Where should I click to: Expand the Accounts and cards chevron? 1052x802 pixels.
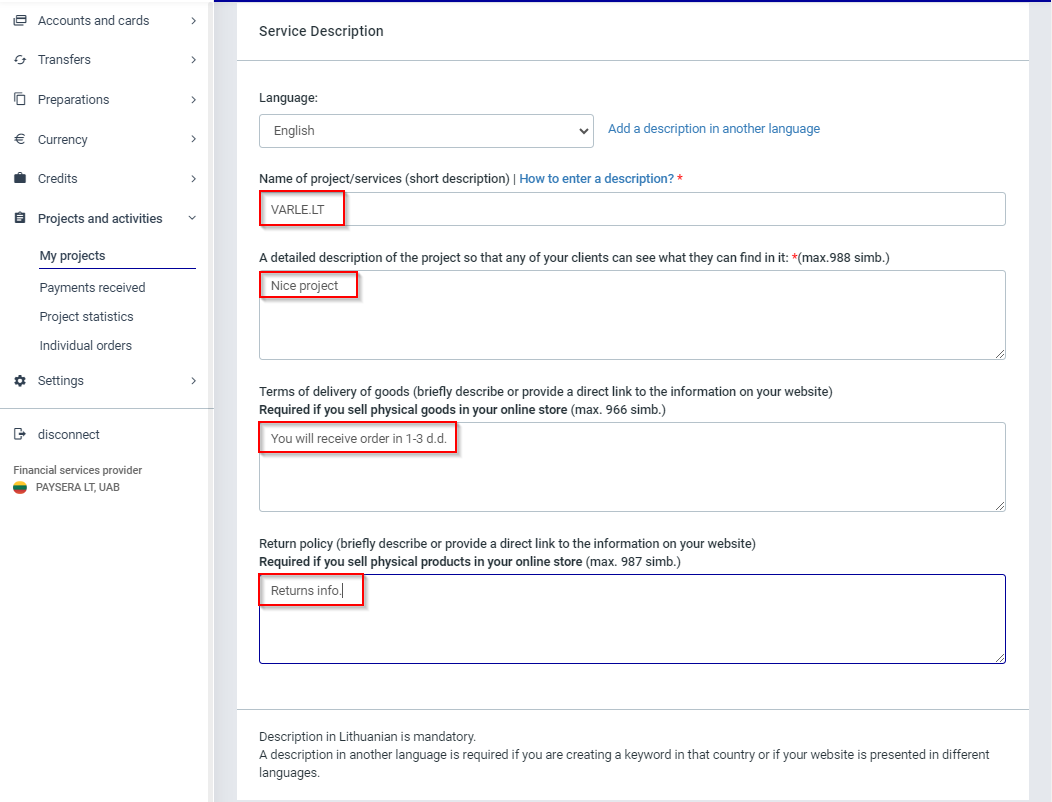[x=193, y=21]
